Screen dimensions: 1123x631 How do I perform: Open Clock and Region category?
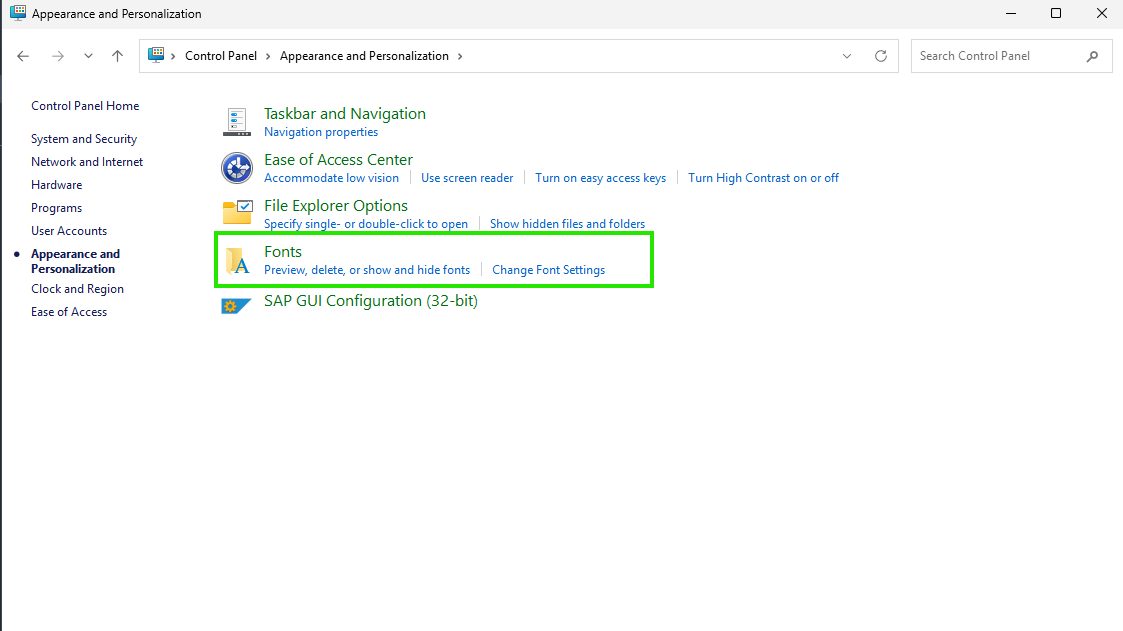tap(77, 289)
